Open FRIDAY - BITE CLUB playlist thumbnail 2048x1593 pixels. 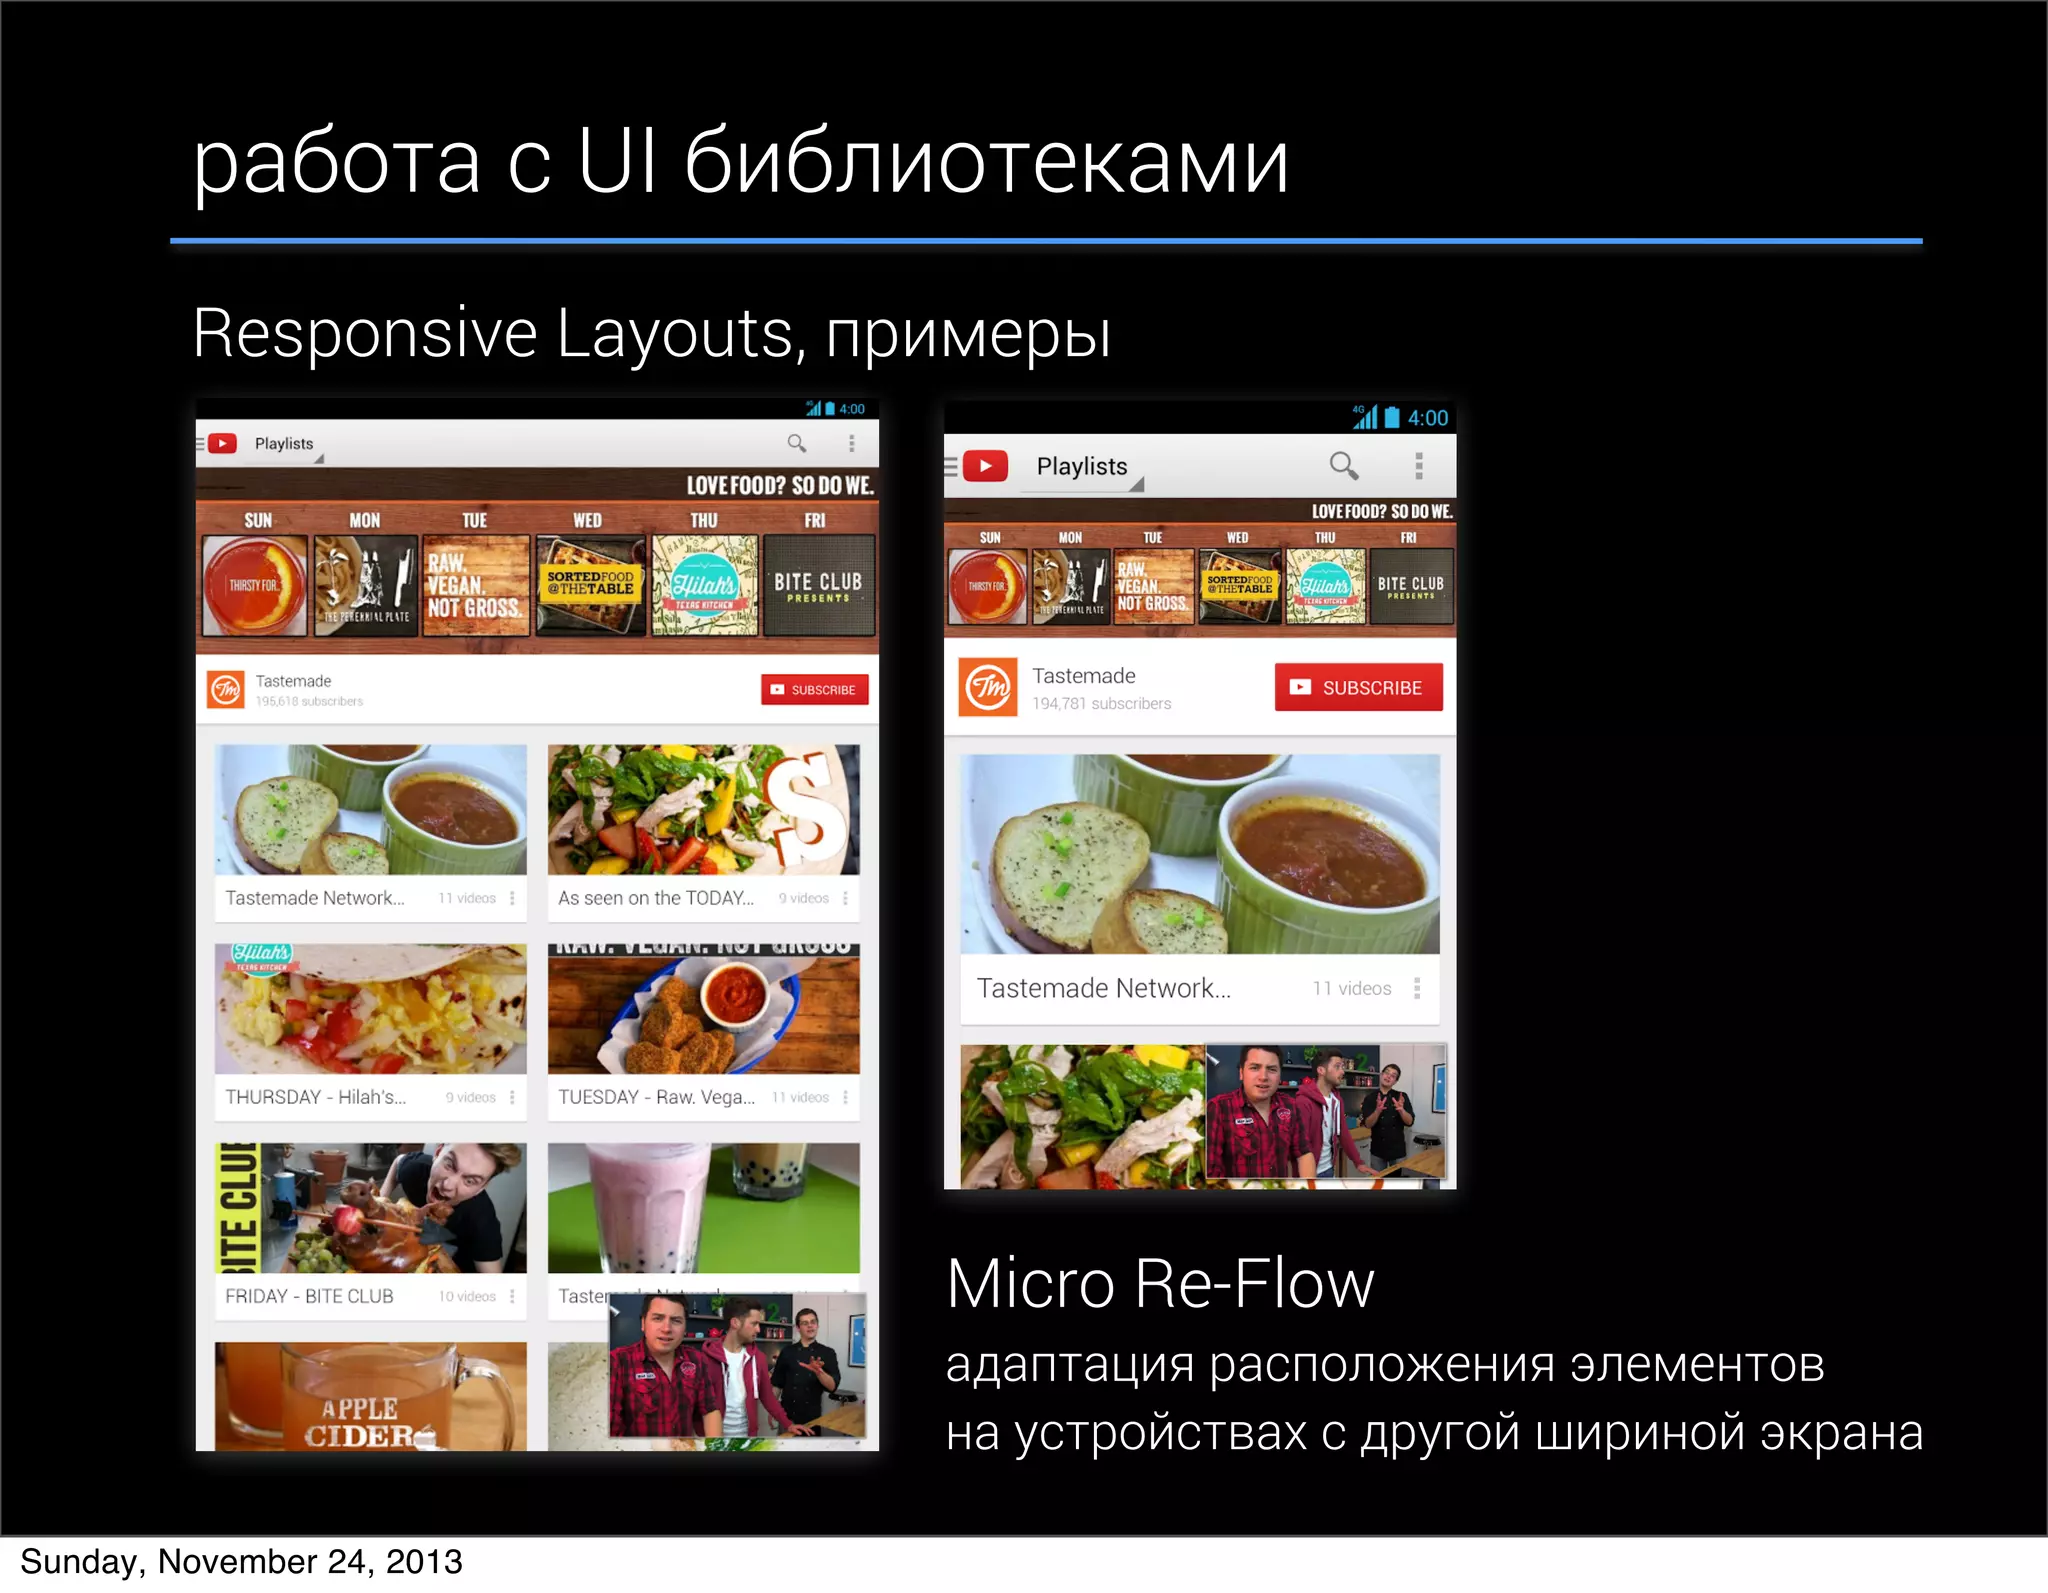click(x=371, y=1208)
